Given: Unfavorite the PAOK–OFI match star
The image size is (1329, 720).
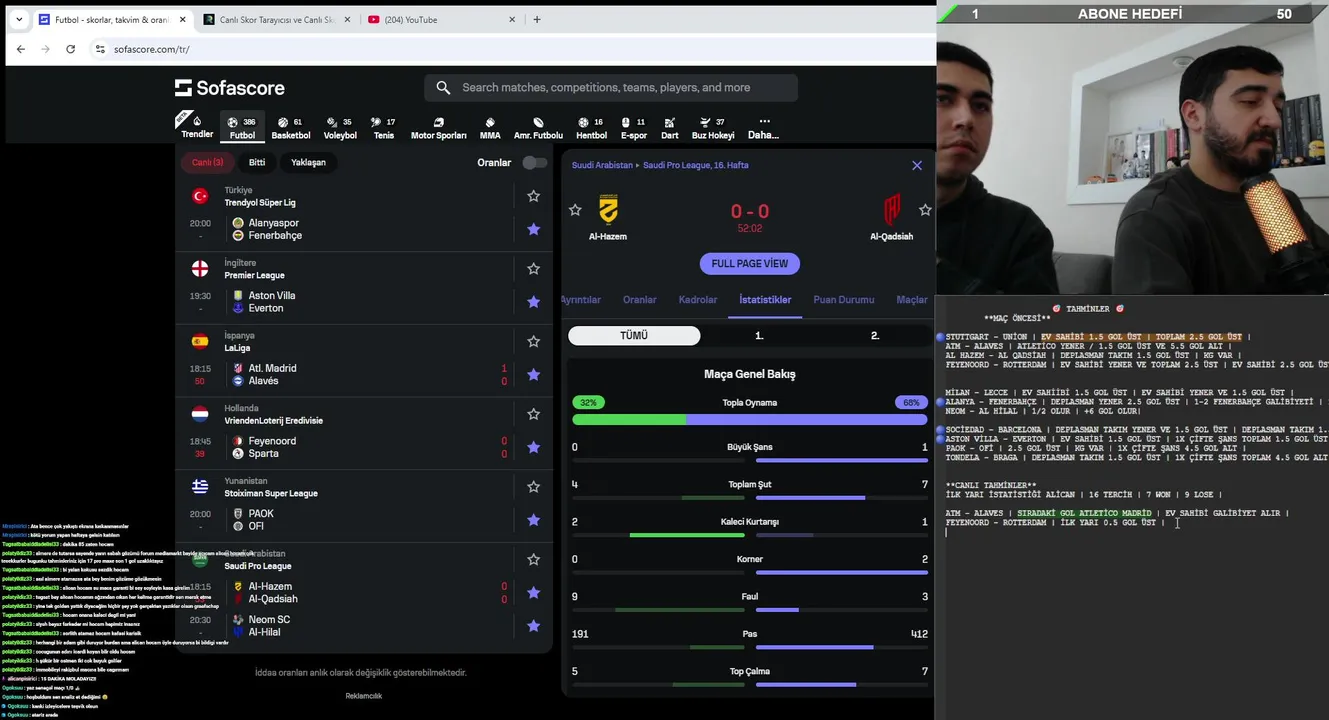Looking at the screenshot, I should pos(533,520).
